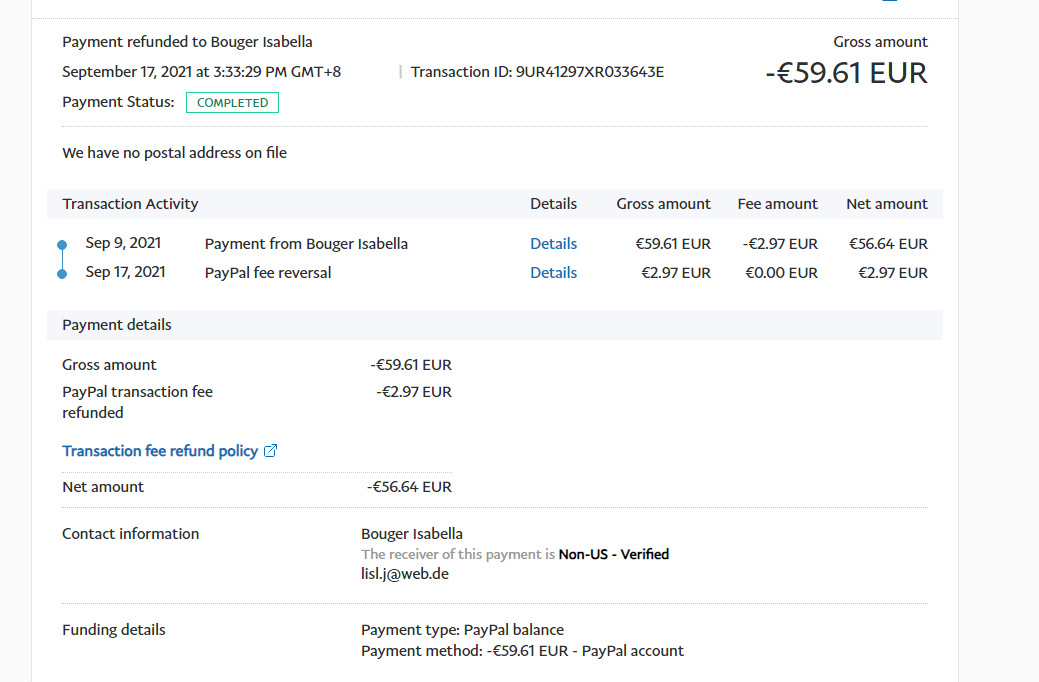
Task: Click the Gross amount column header in table
Action: (663, 204)
